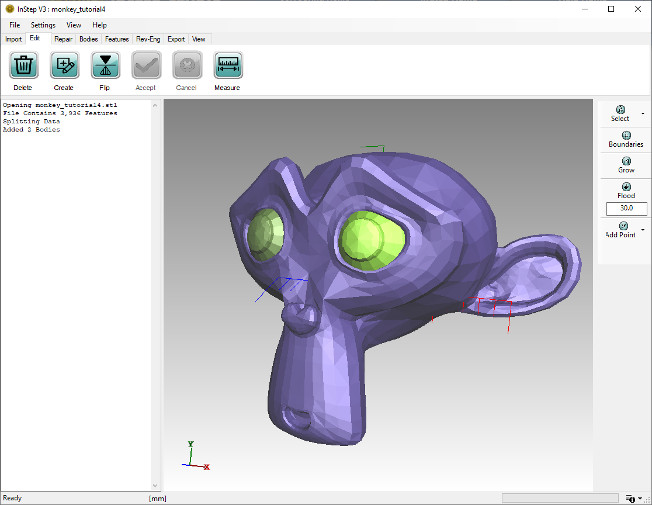Click the Create tool icon
The height and width of the screenshot is (505, 652).
point(64,66)
